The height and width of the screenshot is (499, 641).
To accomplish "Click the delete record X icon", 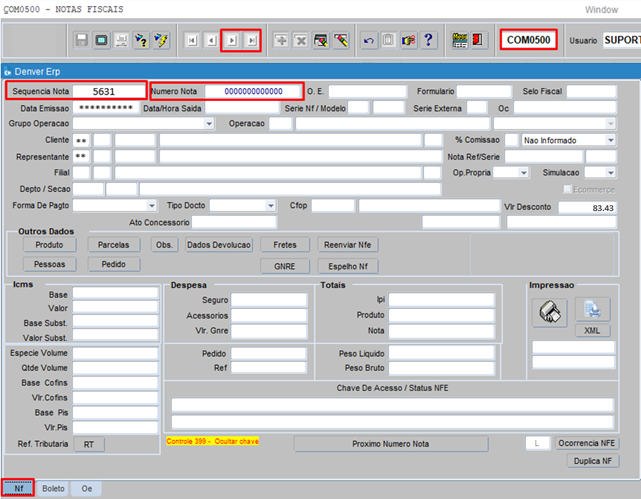I will (x=300, y=40).
